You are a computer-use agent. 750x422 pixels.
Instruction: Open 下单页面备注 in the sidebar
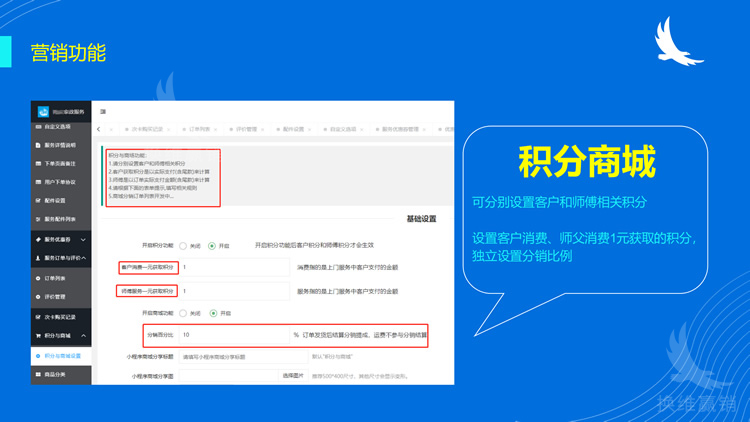61,164
